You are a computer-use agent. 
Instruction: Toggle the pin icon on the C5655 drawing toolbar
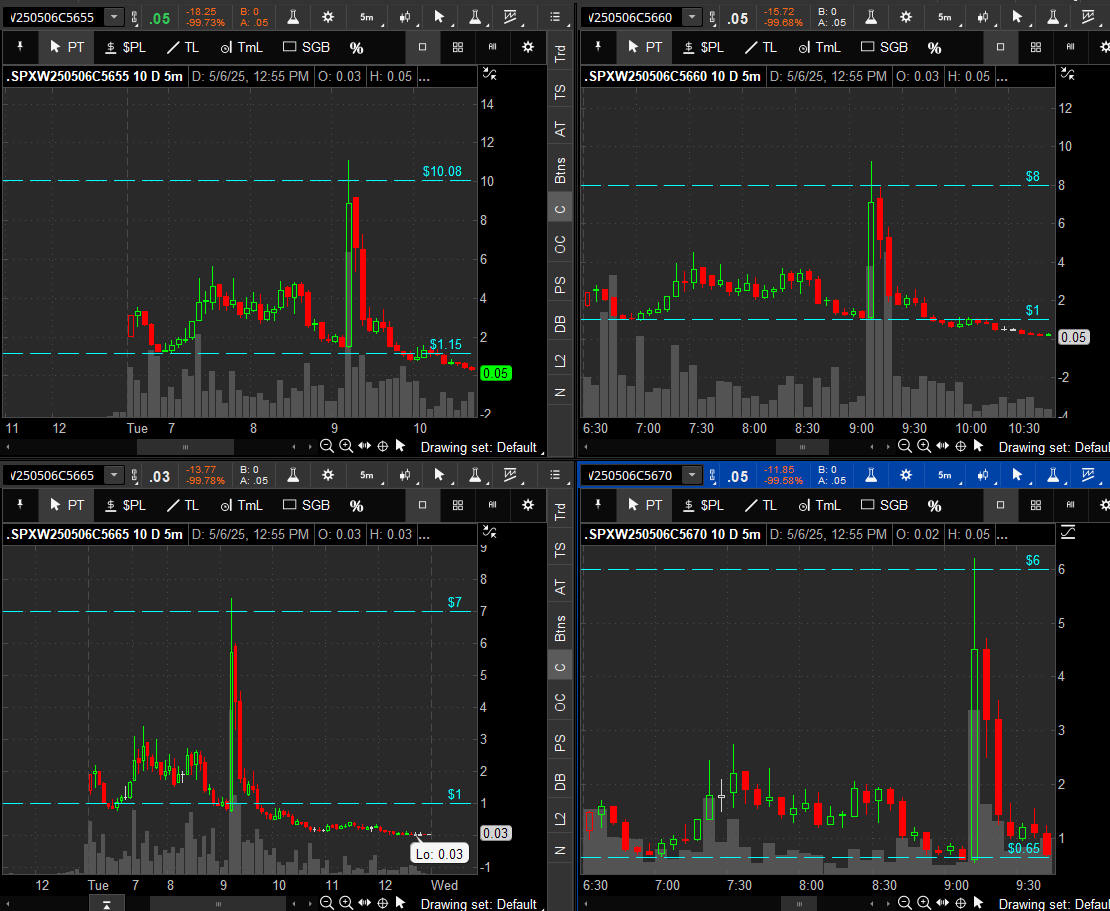(x=20, y=47)
